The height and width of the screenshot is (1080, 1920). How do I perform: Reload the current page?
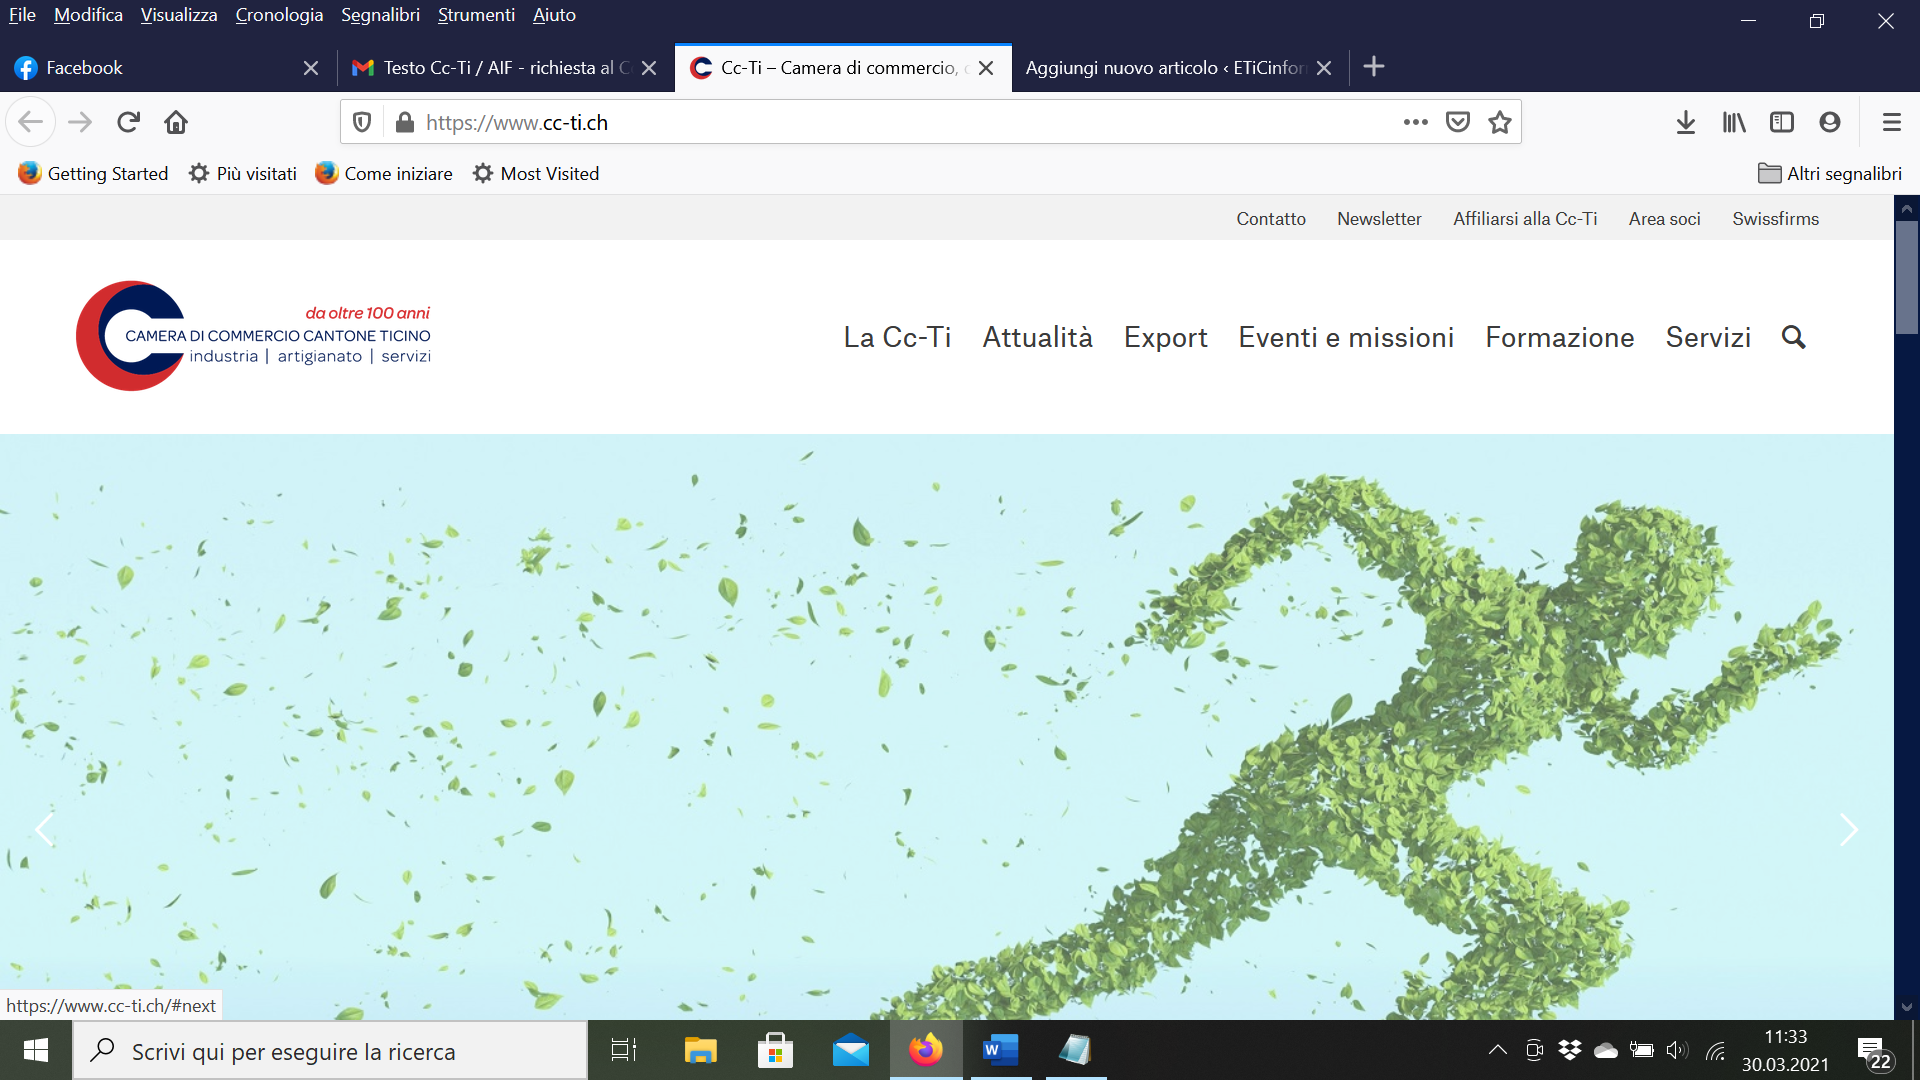click(128, 122)
